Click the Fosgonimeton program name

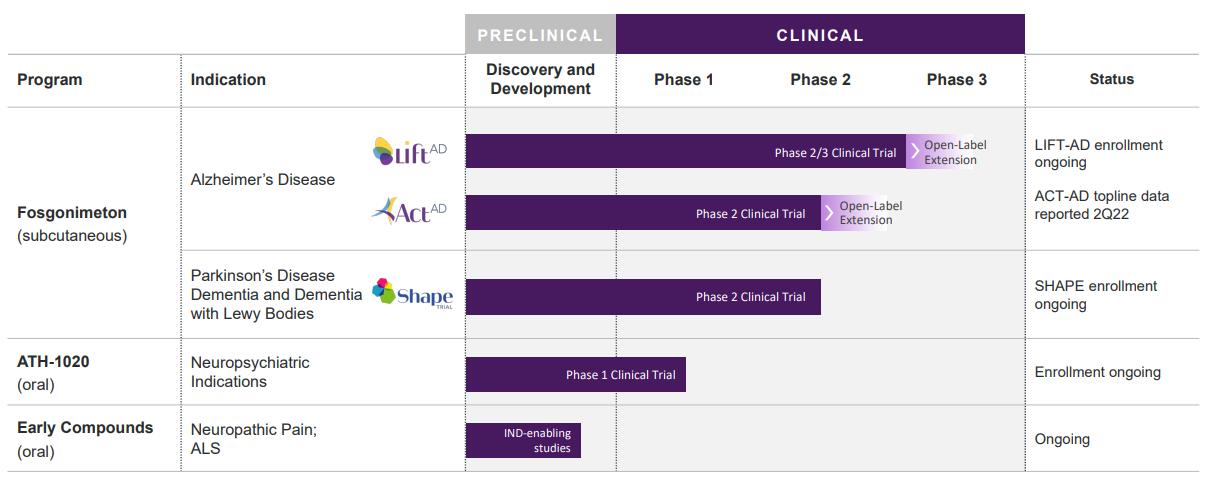tap(72, 213)
